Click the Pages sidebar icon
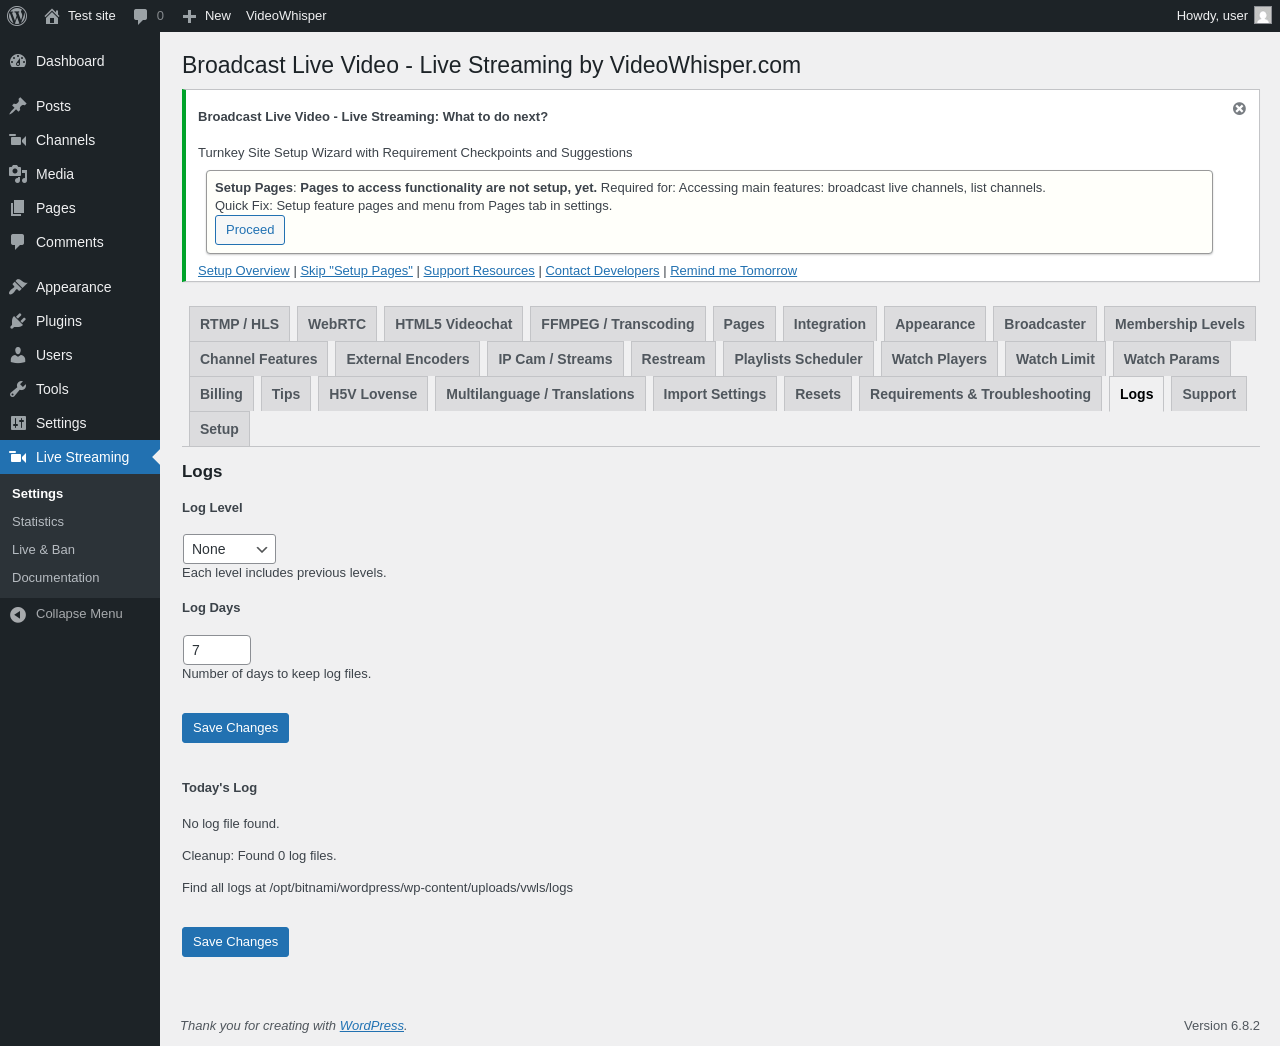This screenshot has height=1046, width=1280. pos(18,208)
